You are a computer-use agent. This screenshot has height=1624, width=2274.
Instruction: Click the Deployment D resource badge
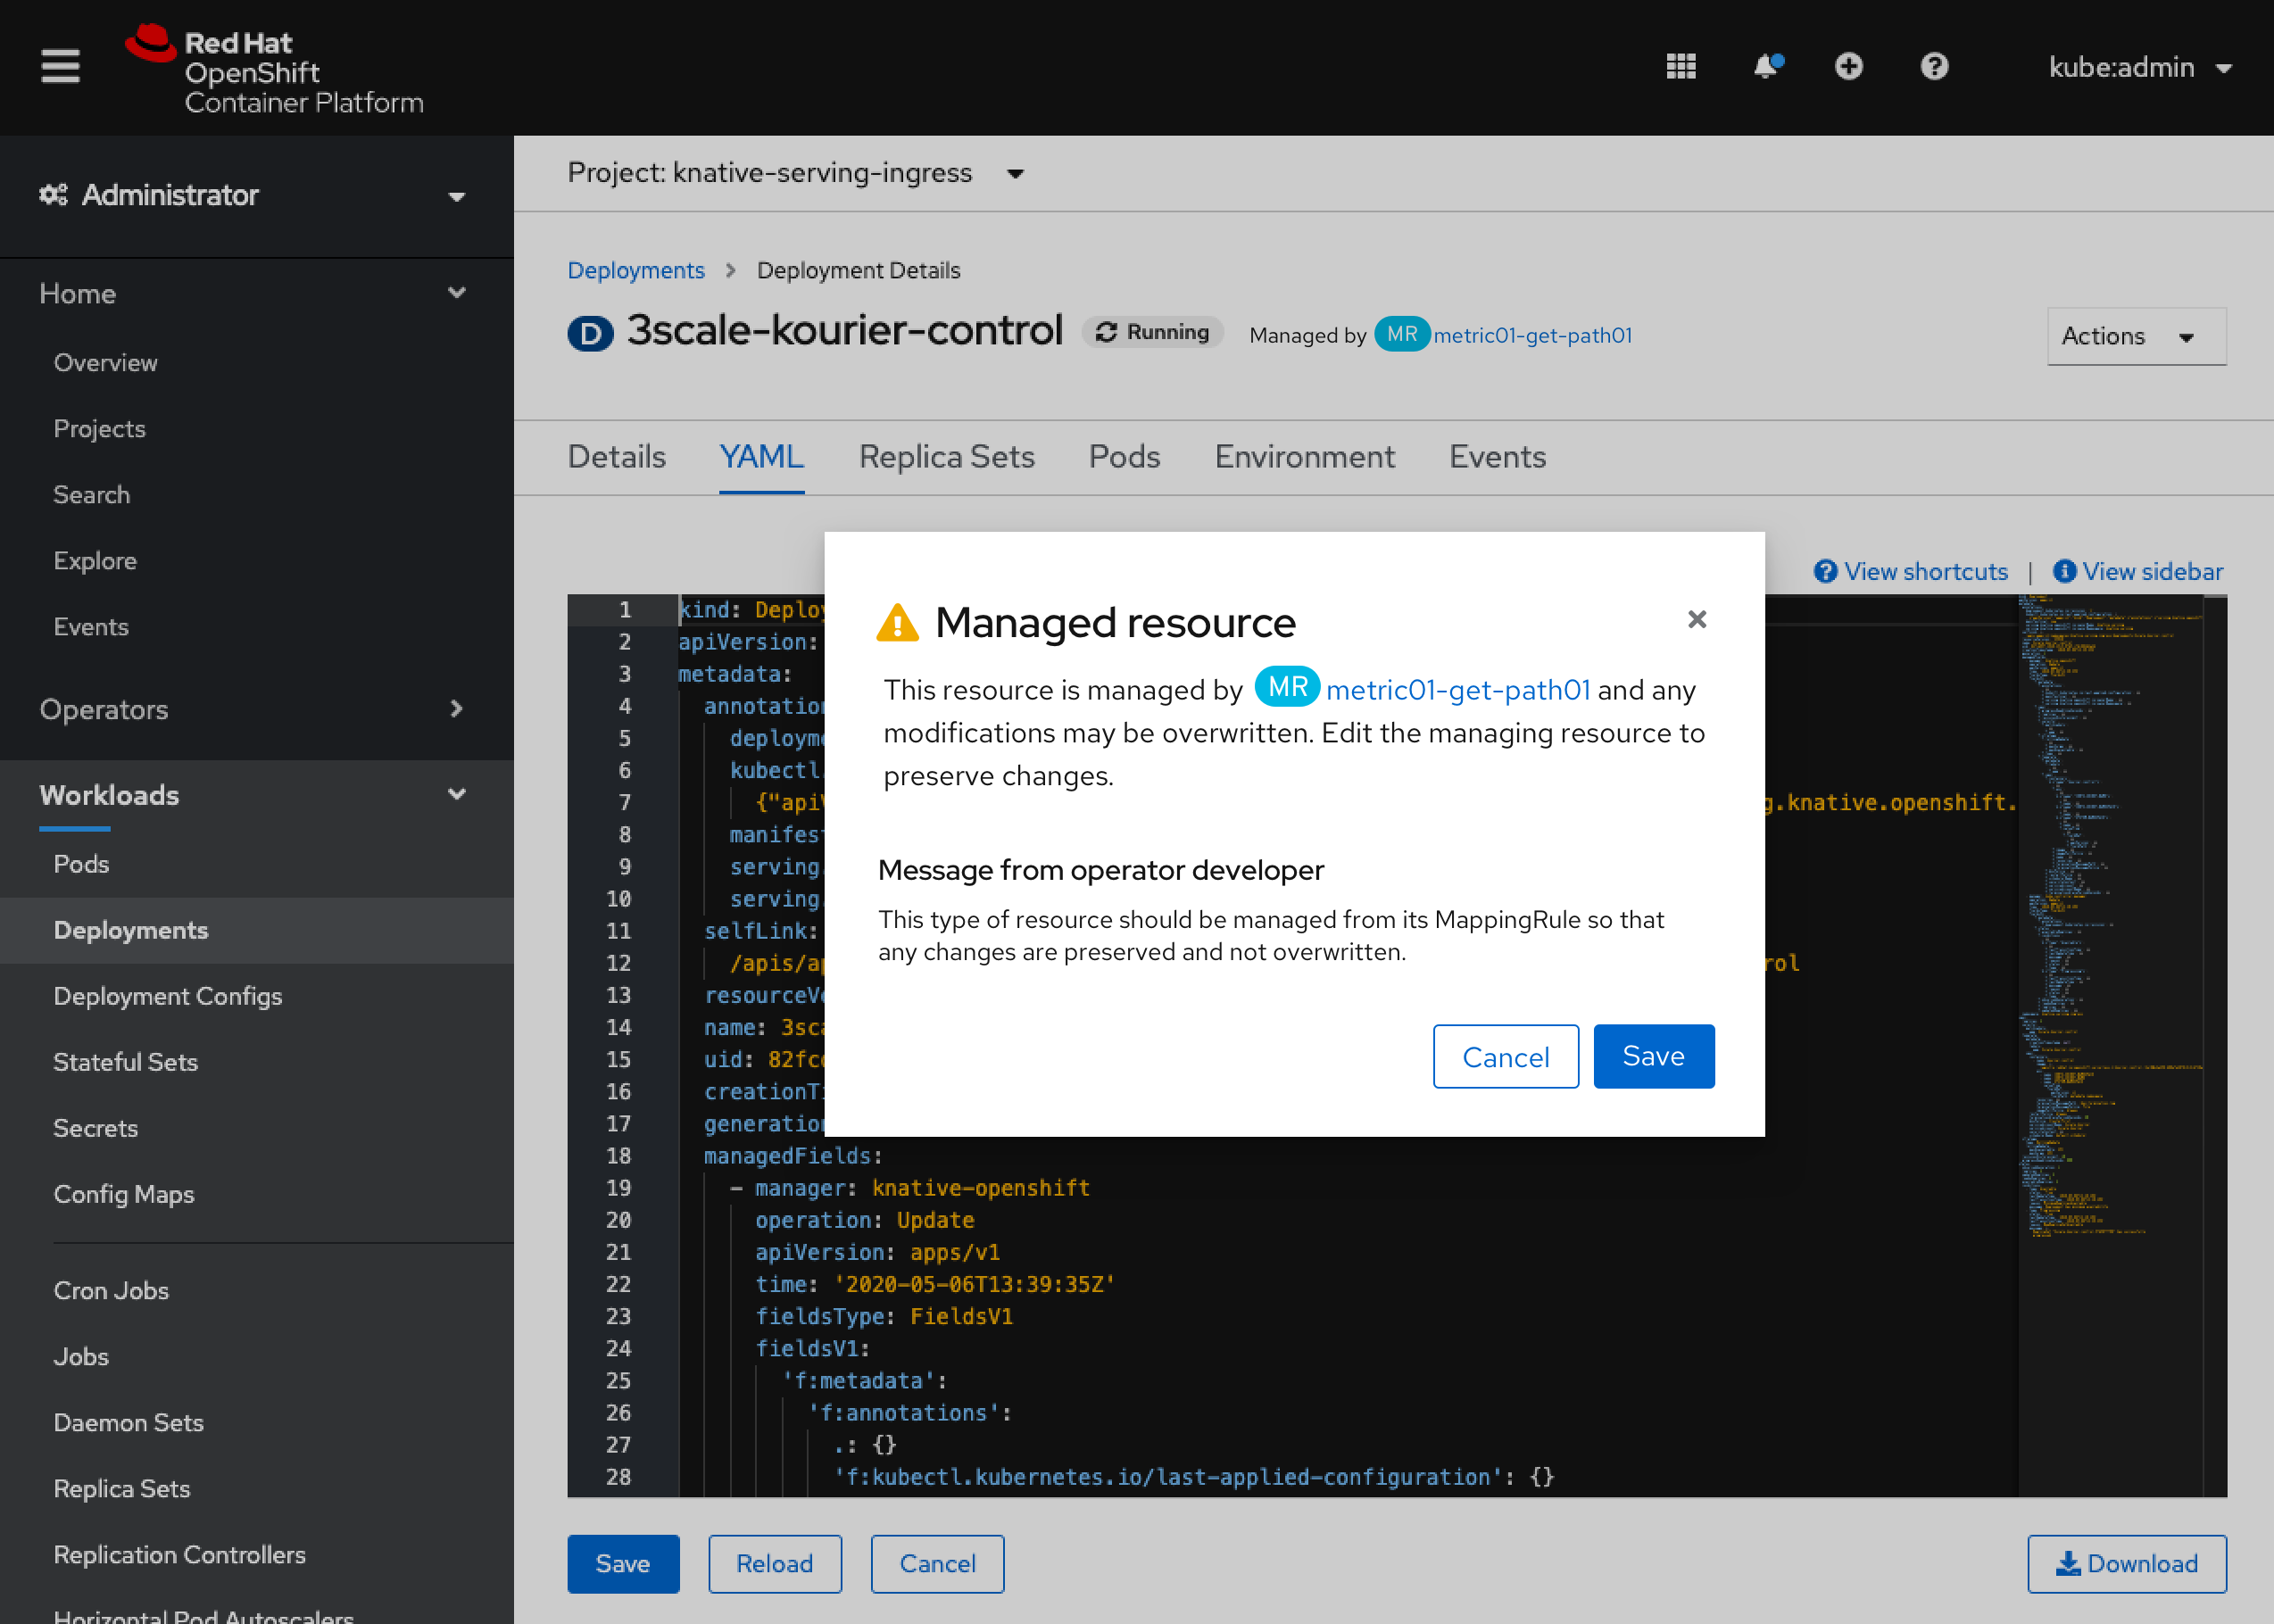click(x=590, y=333)
